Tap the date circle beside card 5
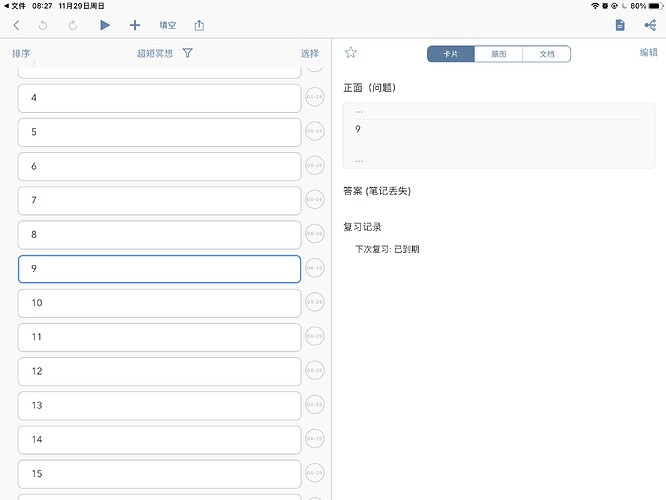 pos(315,131)
